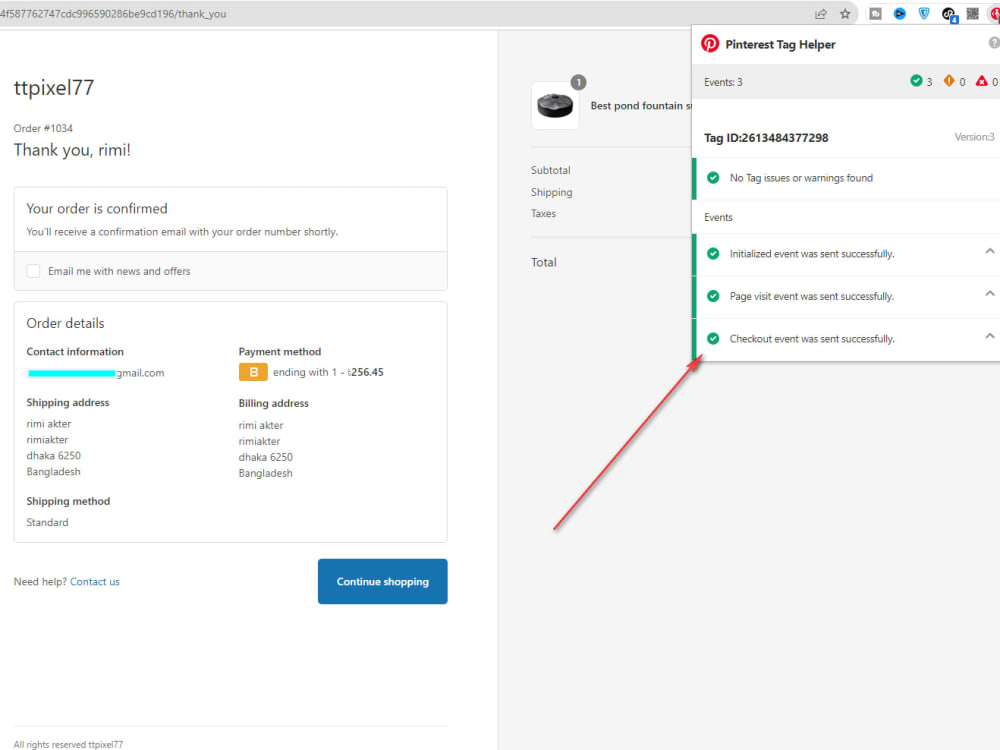
Task: Click the Facebook Pixel Helper extension icon
Action: (875, 13)
